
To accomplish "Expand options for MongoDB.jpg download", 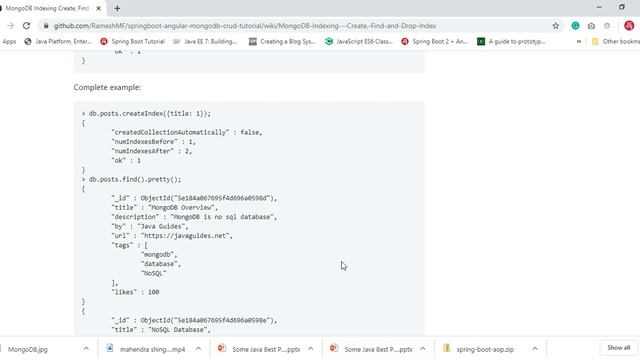I will point(86,349).
